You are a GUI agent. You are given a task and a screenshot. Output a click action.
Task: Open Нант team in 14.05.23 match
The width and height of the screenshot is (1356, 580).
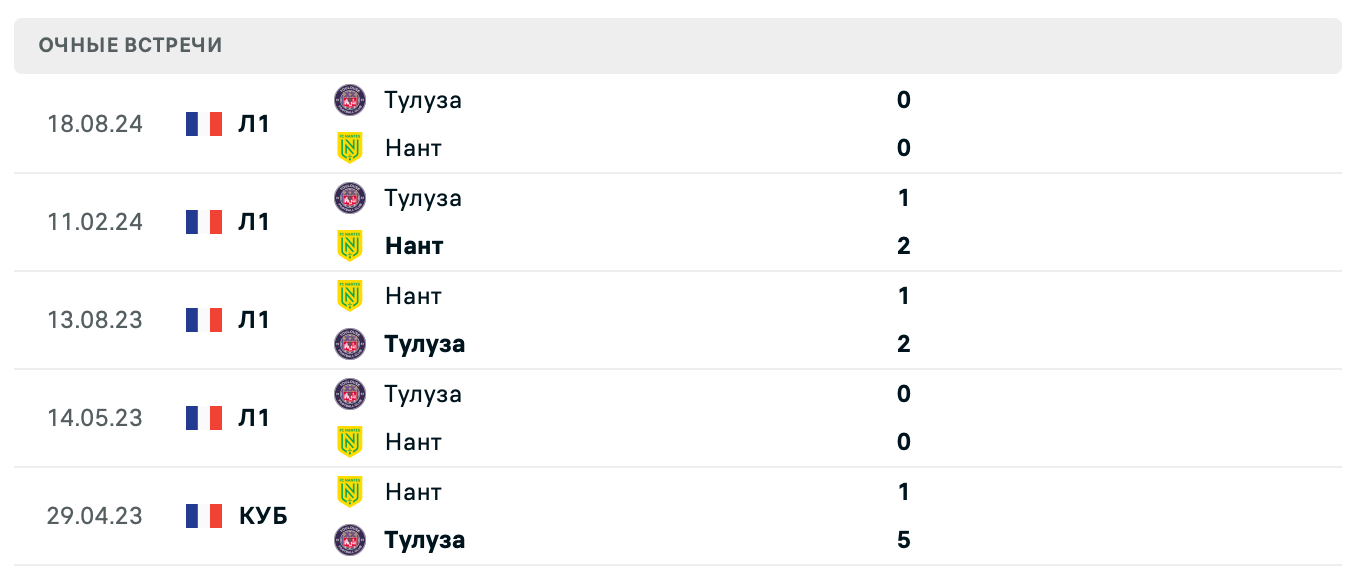[413, 442]
